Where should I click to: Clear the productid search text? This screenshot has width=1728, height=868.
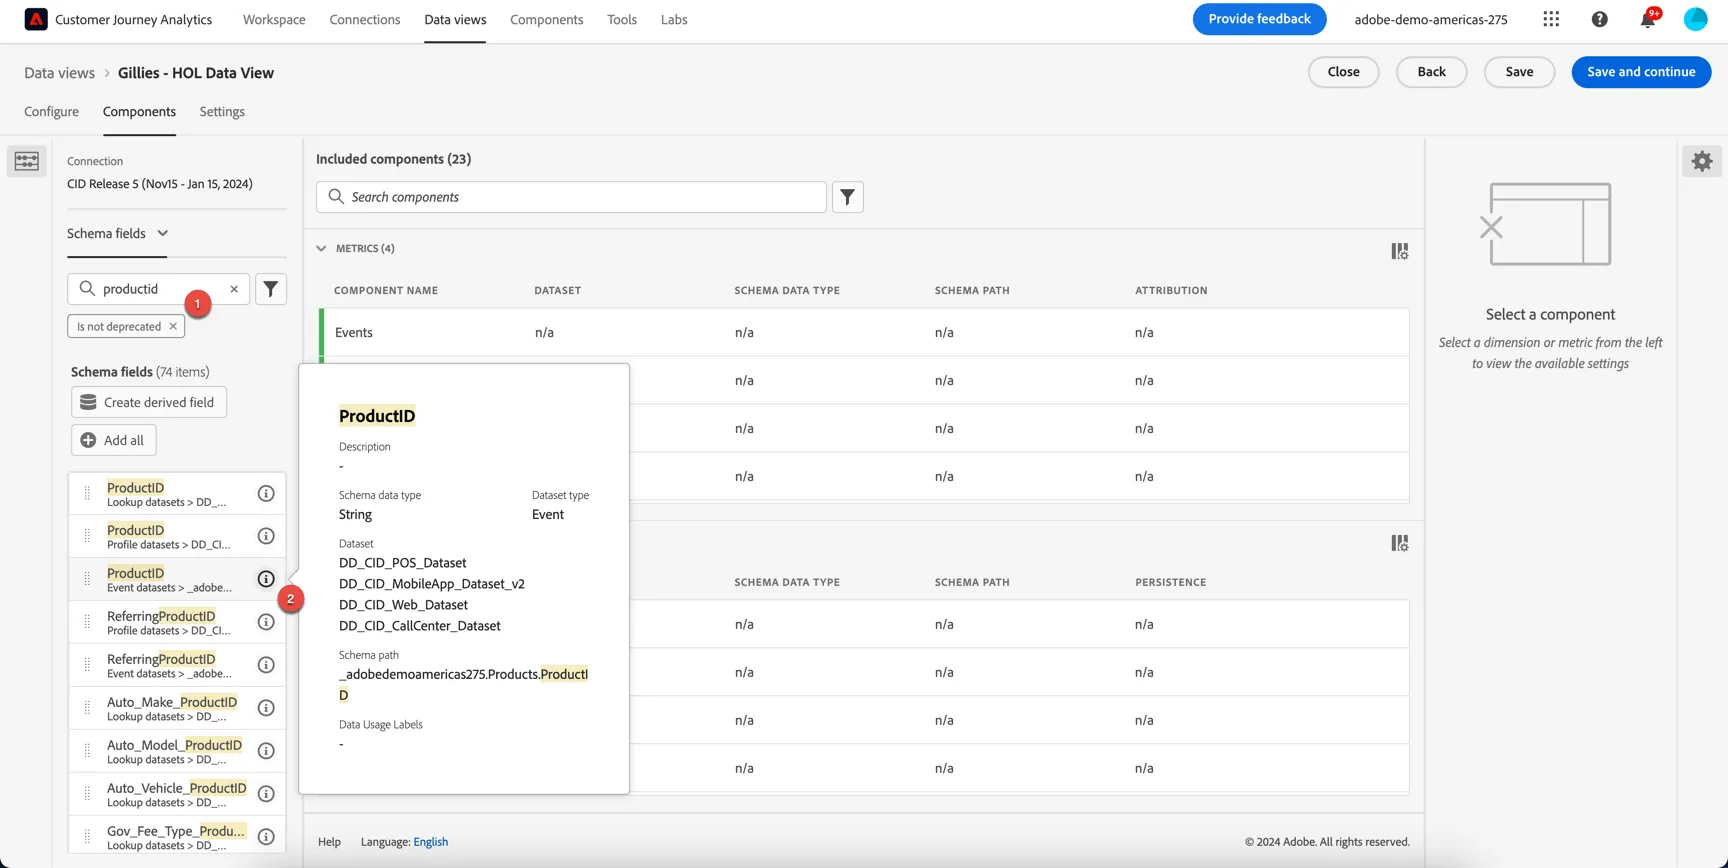(x=234, y=289)
